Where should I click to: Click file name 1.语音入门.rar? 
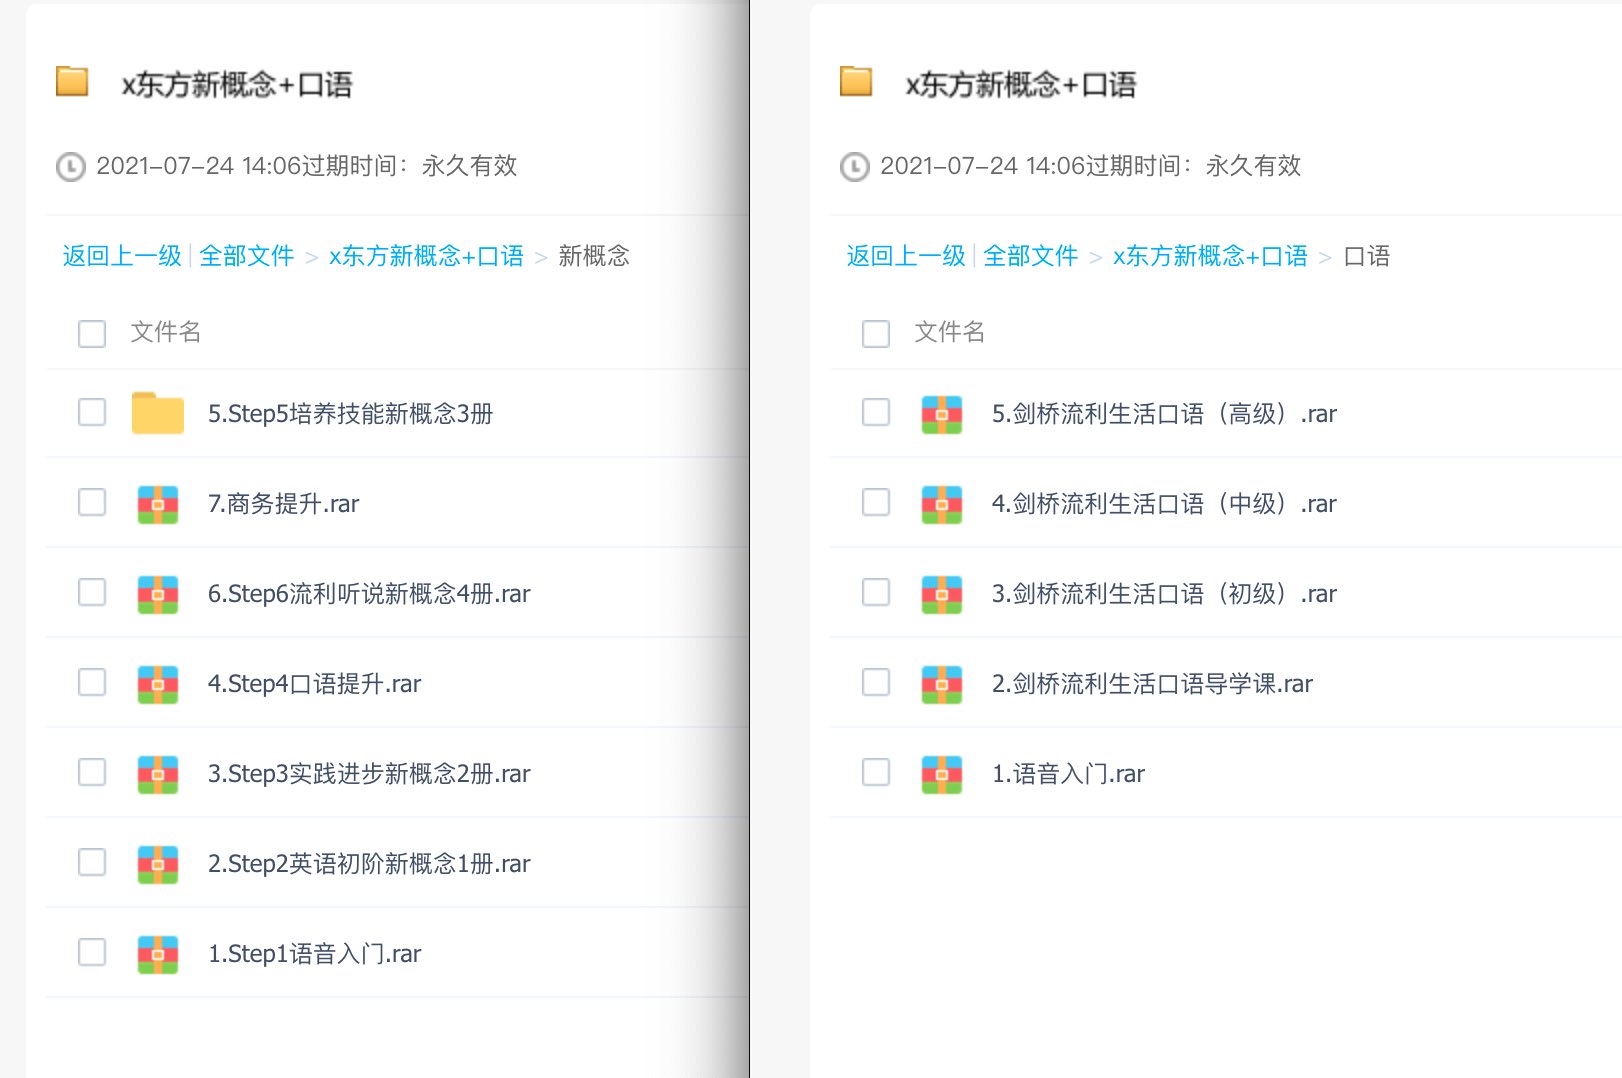coord(1068,774)
